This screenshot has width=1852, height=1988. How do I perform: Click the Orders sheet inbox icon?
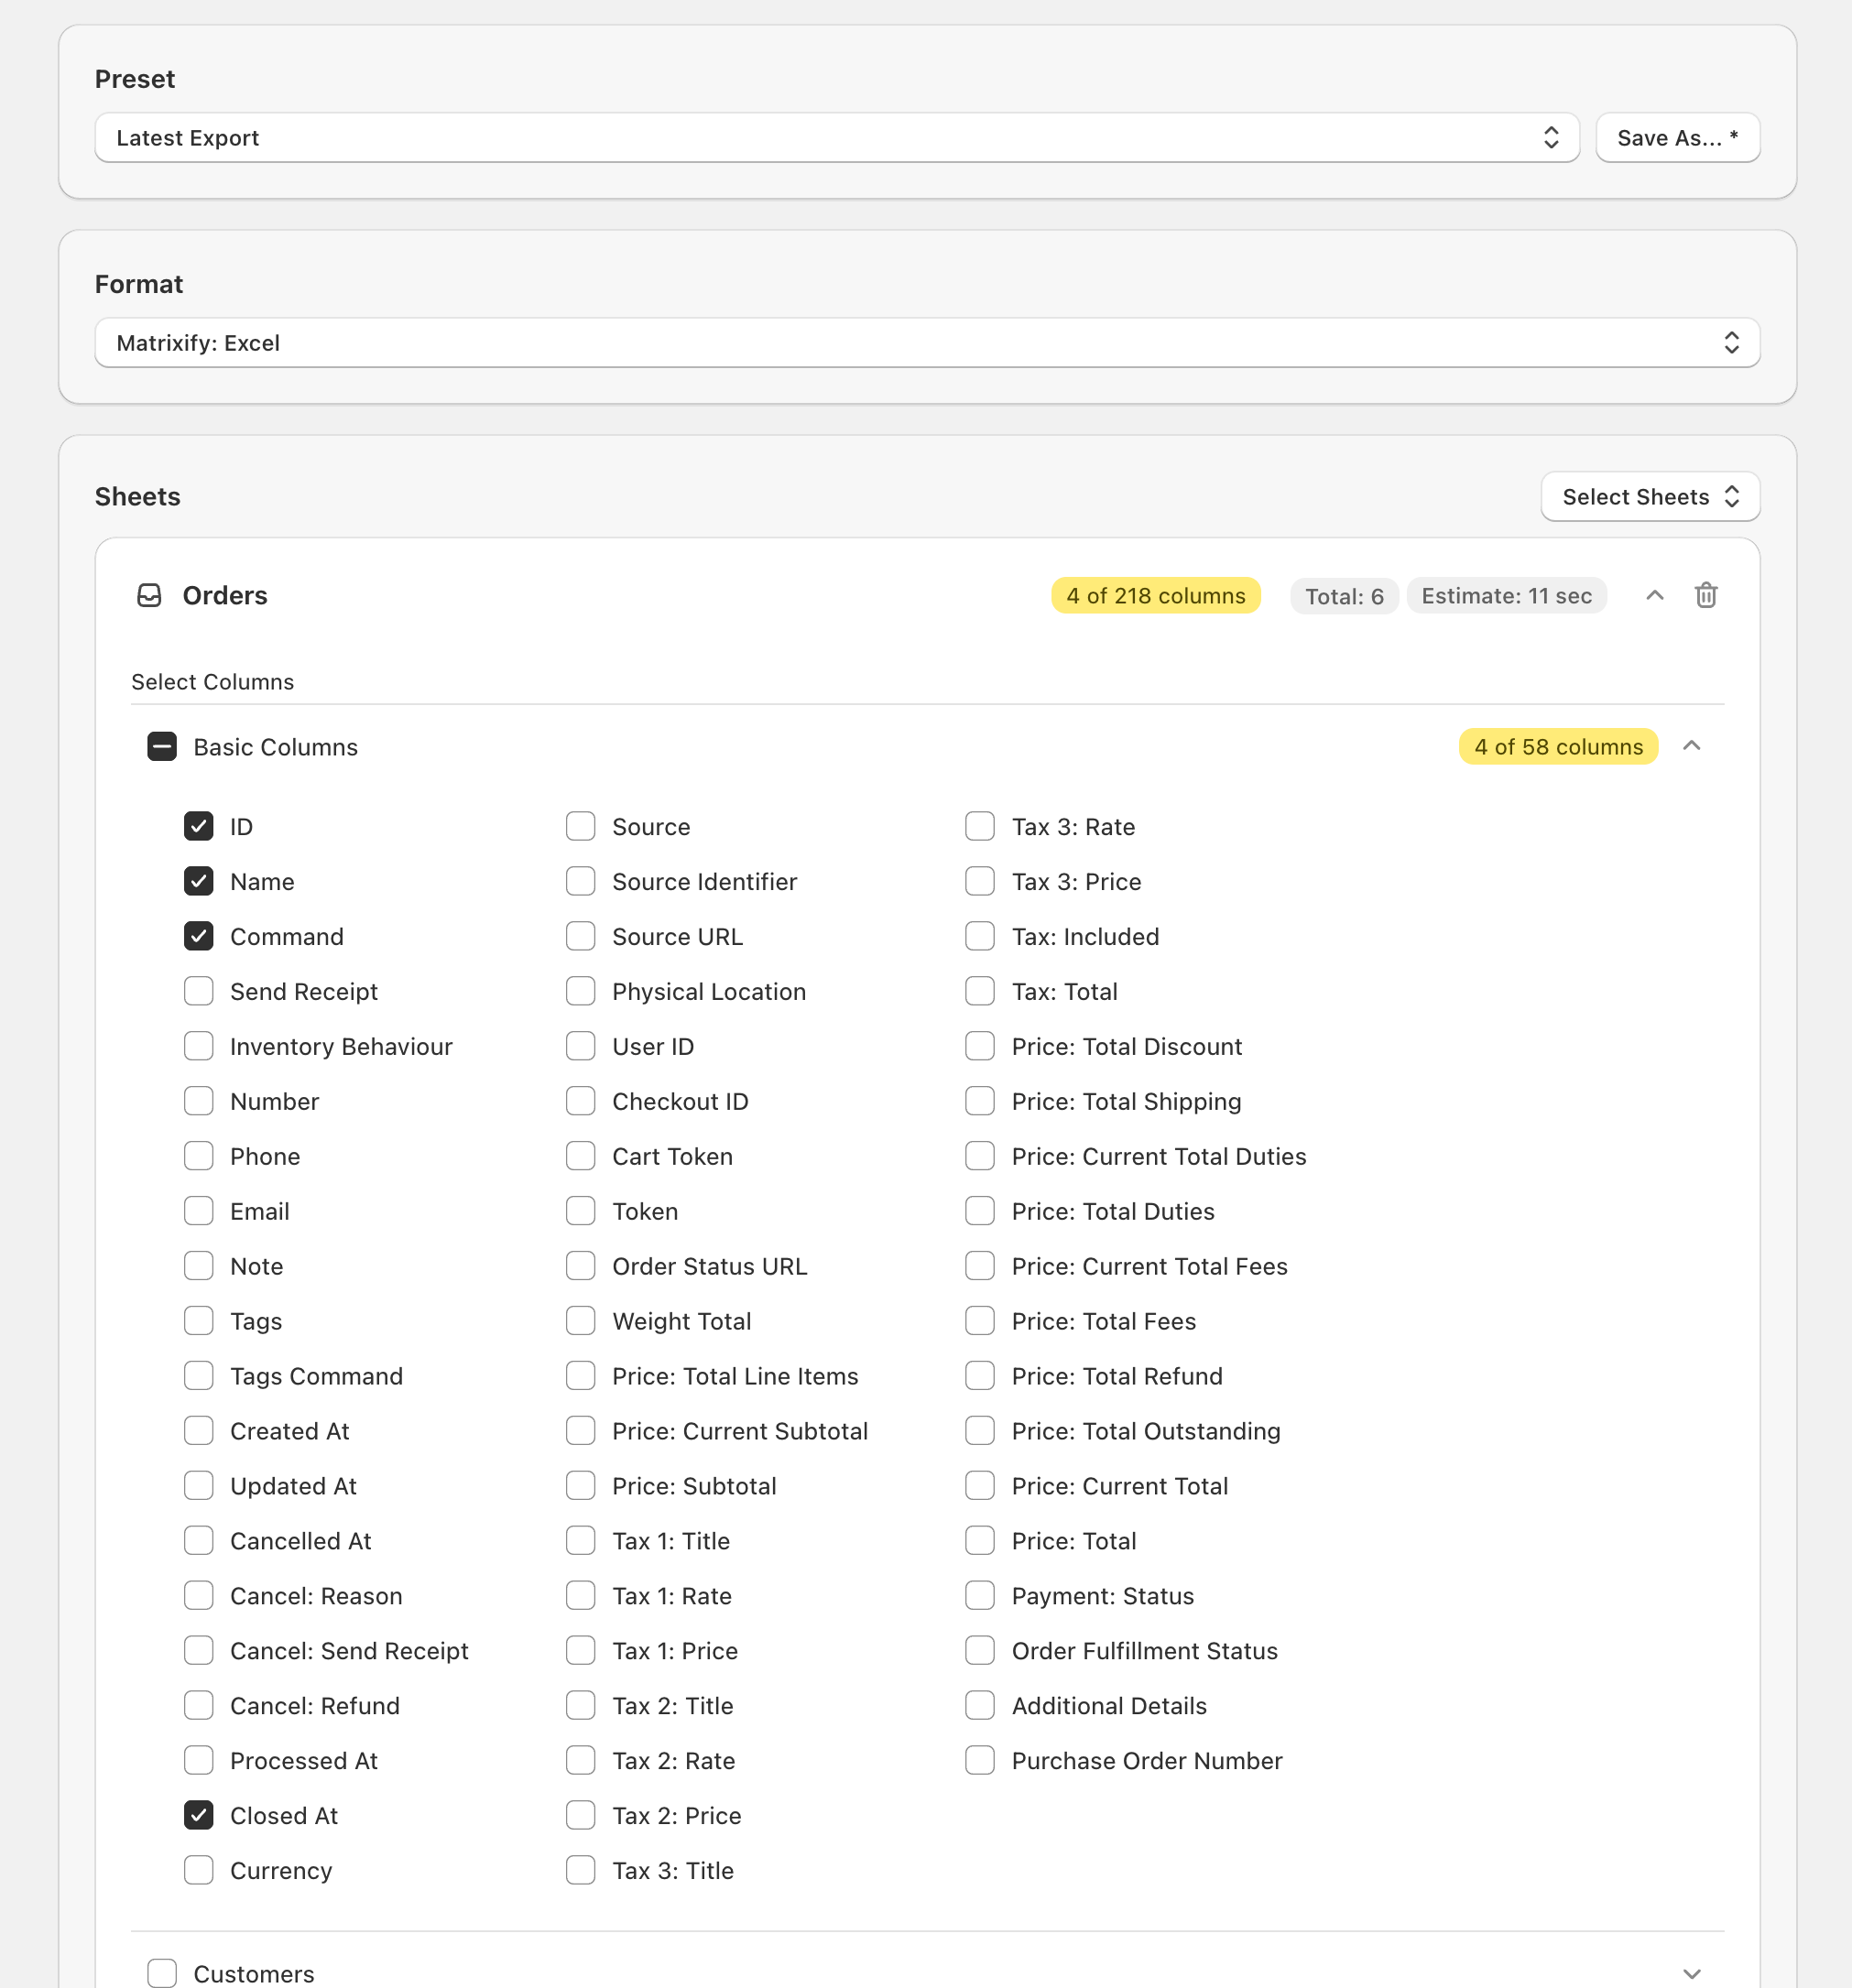pos(149,596)
